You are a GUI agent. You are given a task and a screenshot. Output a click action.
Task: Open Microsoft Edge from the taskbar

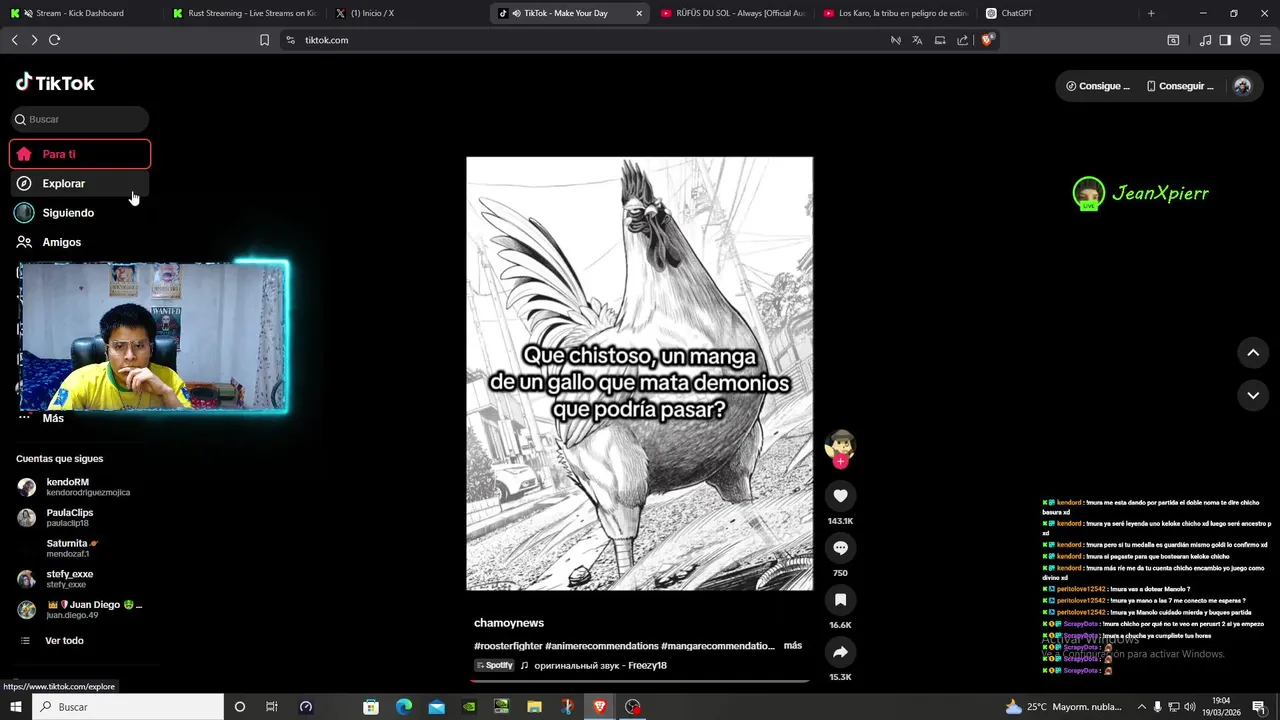[x=404, y=706]
